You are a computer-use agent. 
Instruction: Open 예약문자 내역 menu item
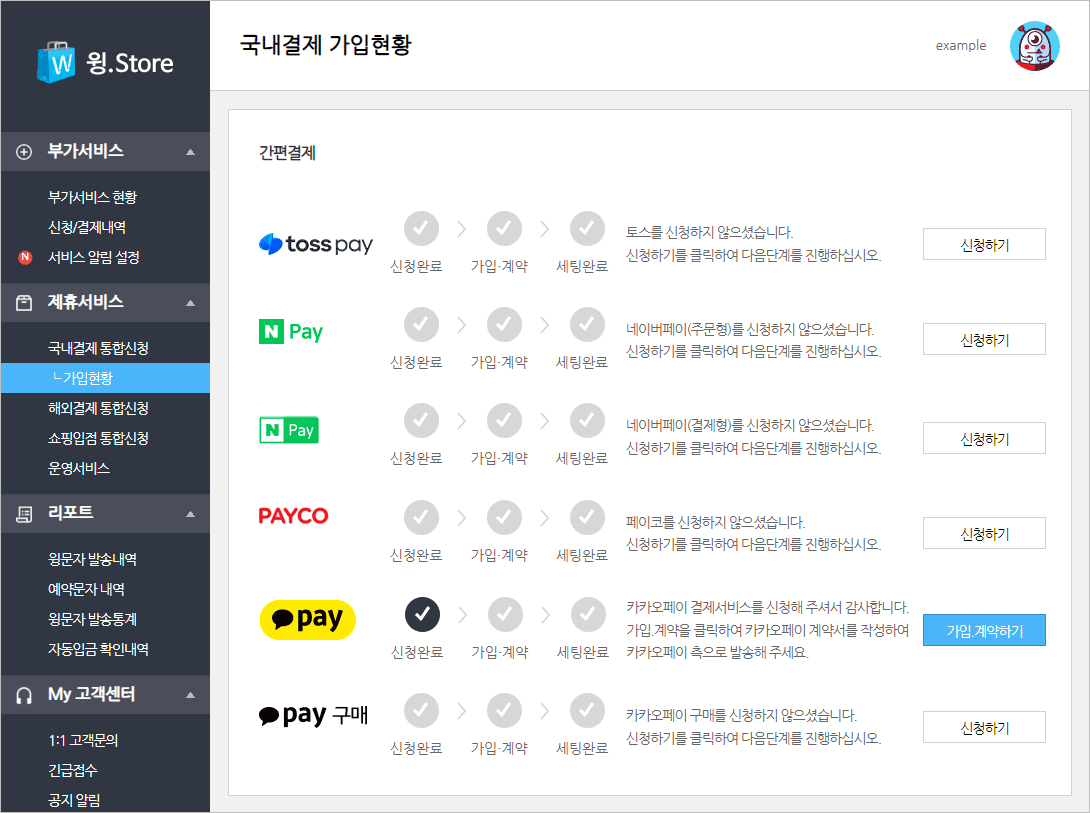[86, 589]
